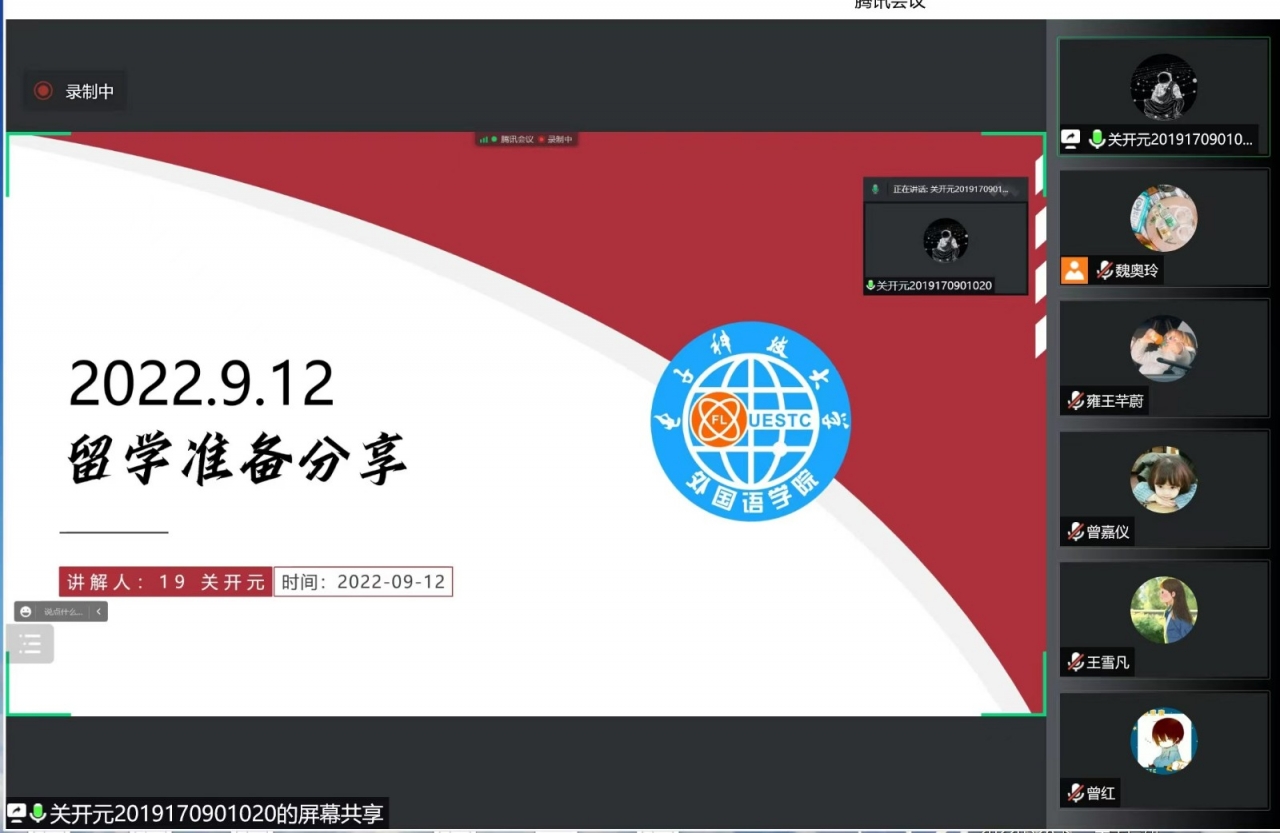Select 王雪凡's participant avatar

tap(1163, 610)
